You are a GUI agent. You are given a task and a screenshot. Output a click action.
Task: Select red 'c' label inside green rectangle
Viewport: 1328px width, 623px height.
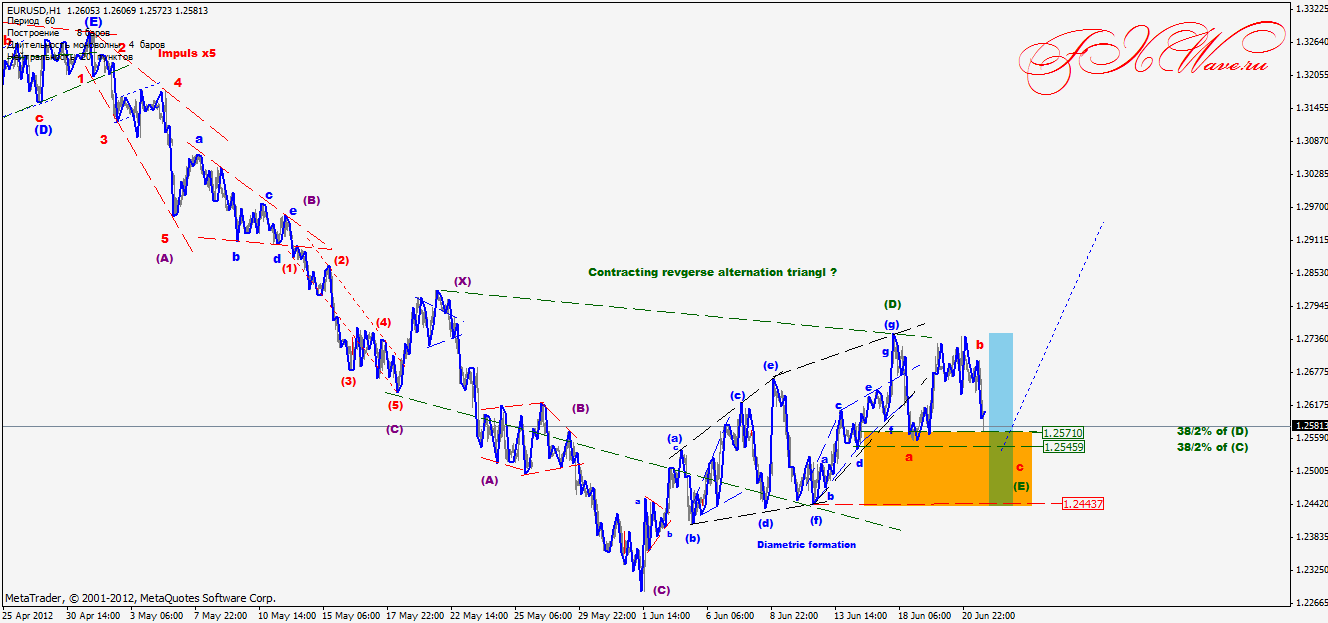coord(1019,467)
